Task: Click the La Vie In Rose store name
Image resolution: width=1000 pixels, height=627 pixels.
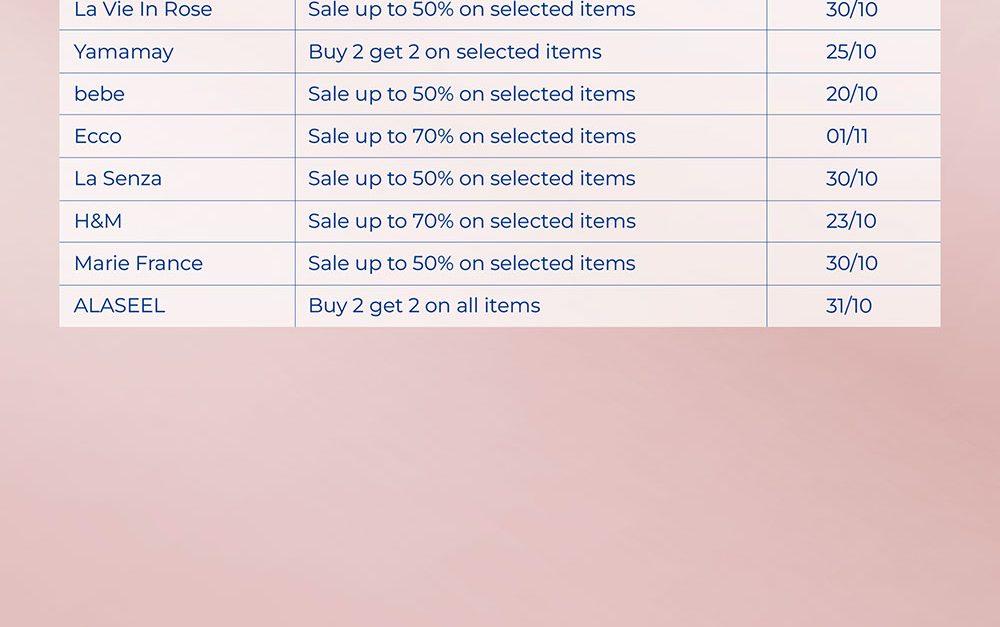Action: click(143, 10)
